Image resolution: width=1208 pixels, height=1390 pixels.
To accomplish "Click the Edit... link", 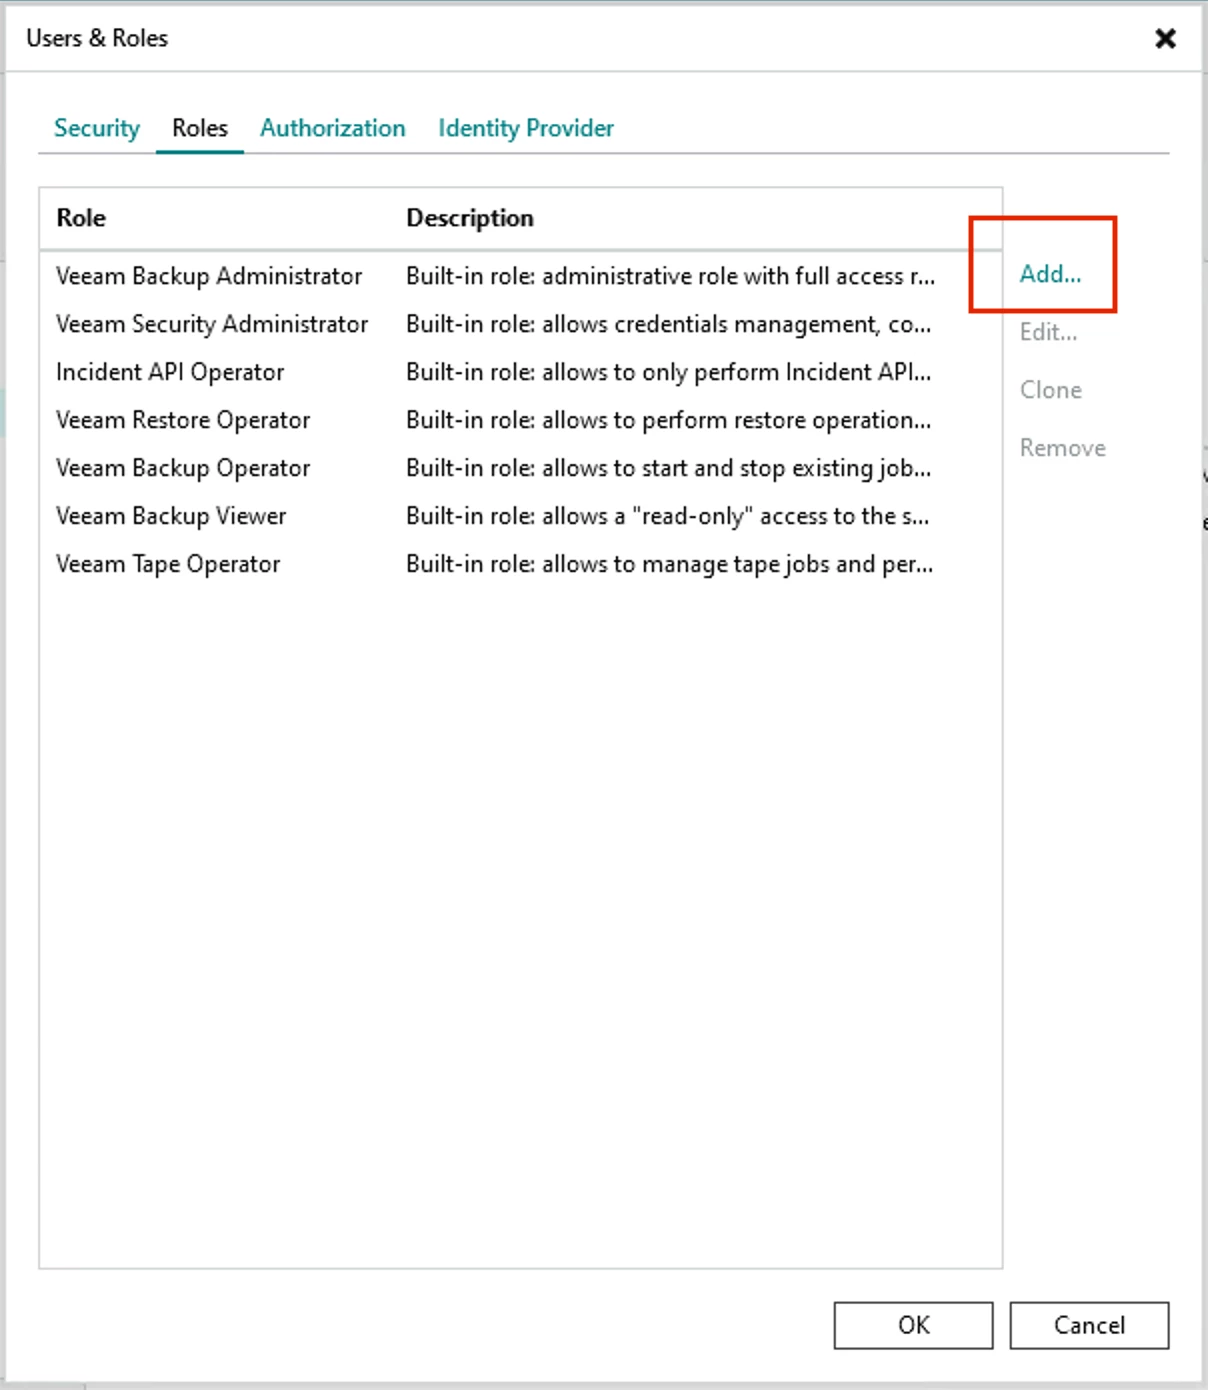I will (x=1048, y=332).
